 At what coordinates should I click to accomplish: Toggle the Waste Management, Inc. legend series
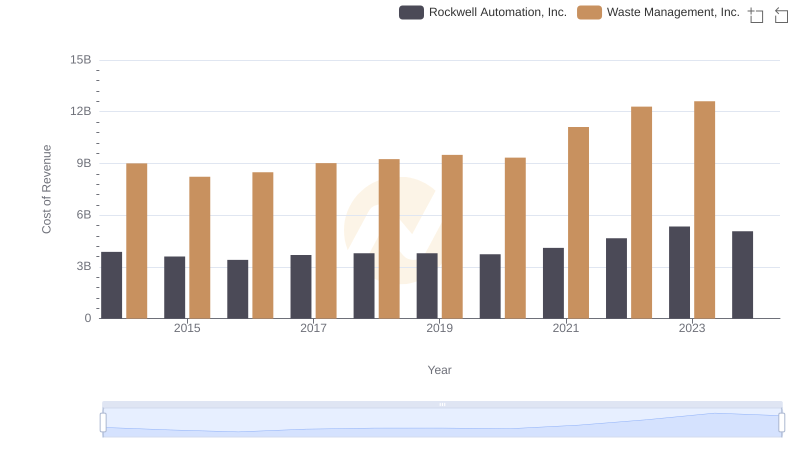tap(658, 12)
